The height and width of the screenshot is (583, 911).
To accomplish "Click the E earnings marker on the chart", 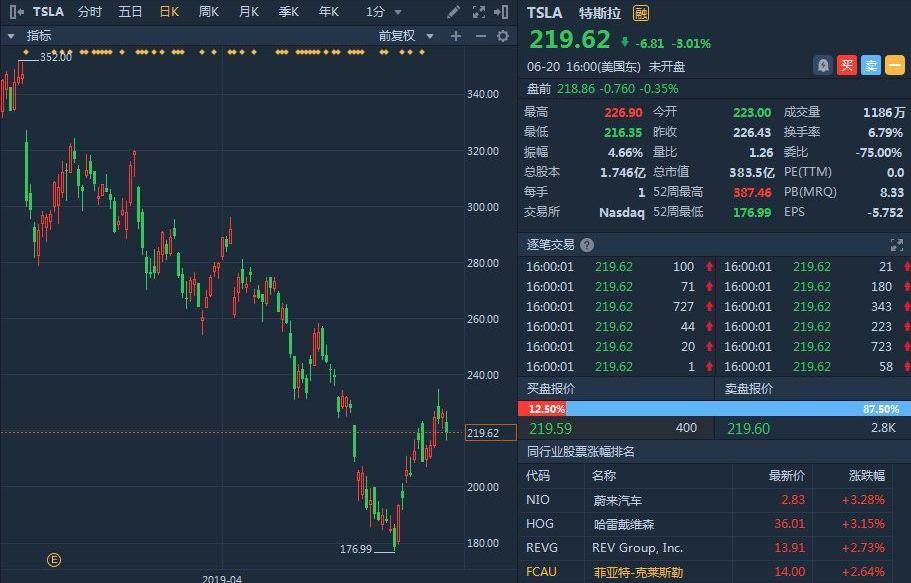I will pos(53,560).
